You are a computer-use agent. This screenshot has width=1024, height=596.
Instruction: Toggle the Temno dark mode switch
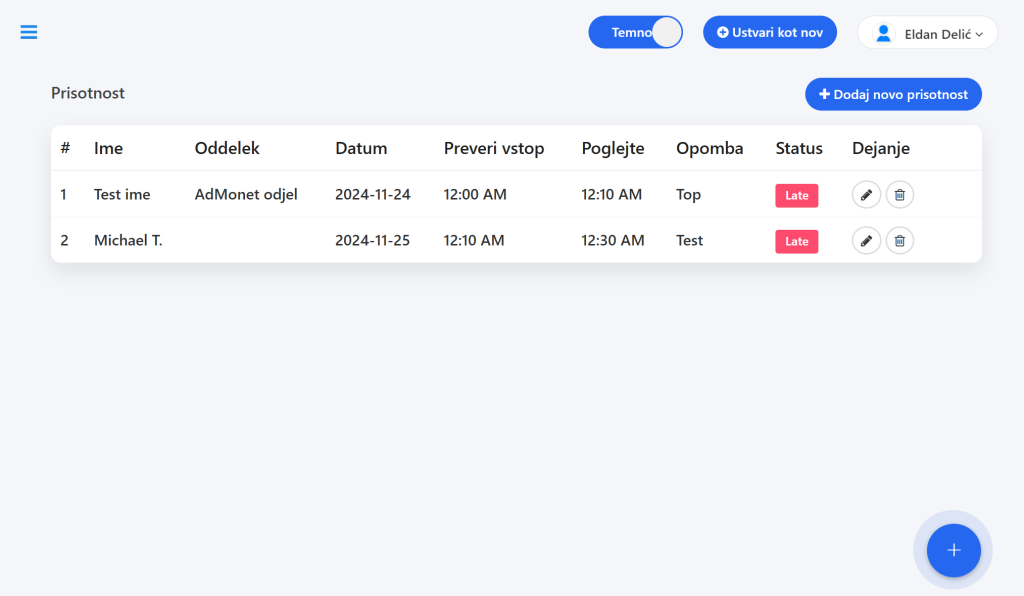pos(635,32)
